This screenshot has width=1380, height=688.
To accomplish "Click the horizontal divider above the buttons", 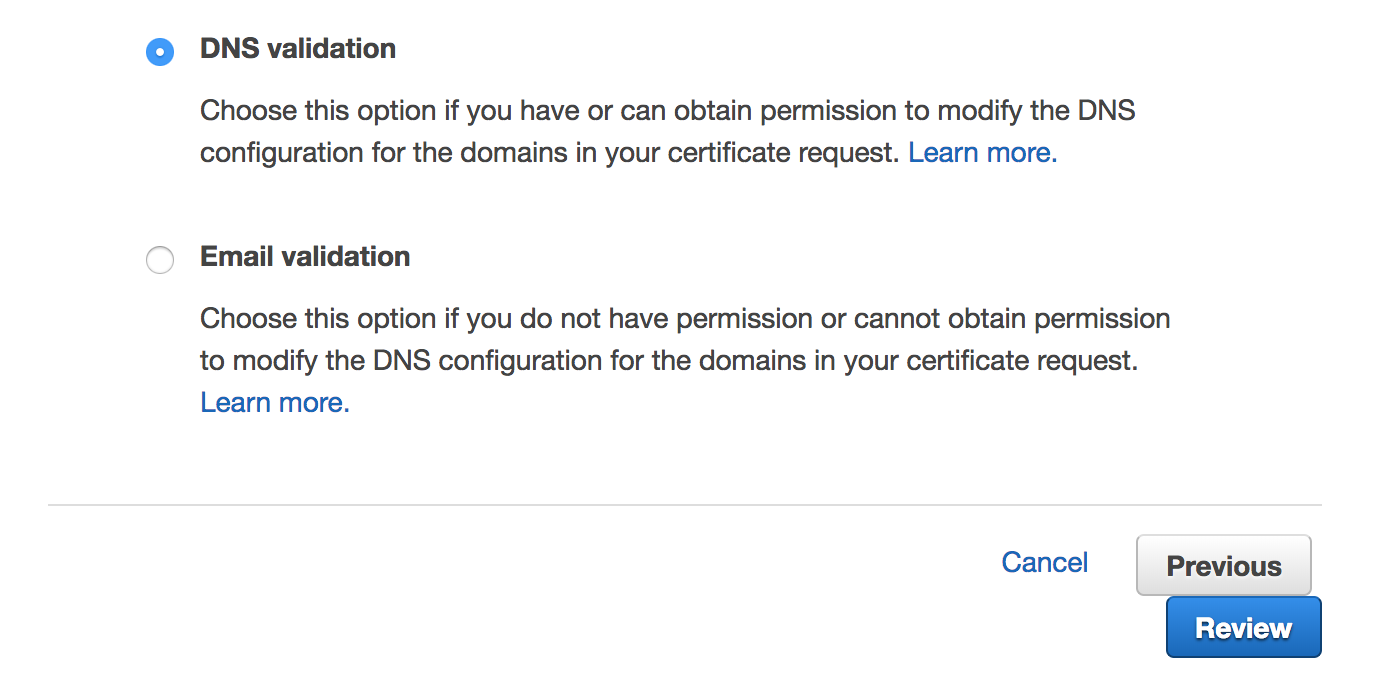I will [684, 505].
